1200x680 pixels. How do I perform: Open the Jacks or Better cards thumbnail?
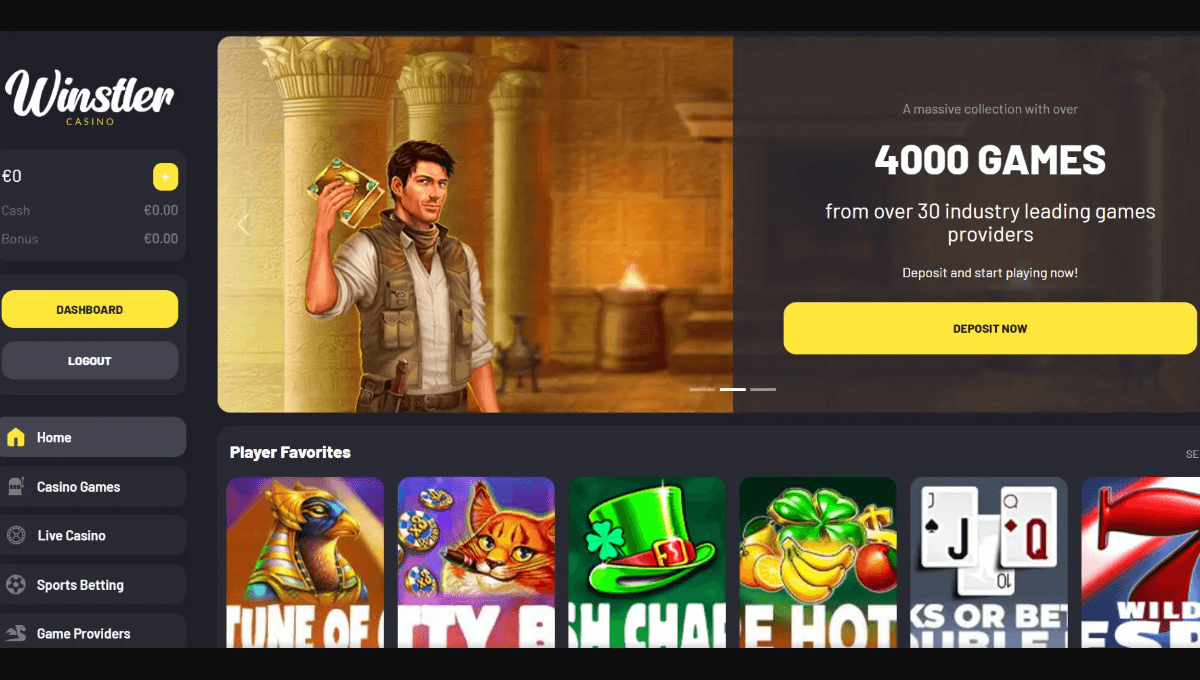(989, 562)
